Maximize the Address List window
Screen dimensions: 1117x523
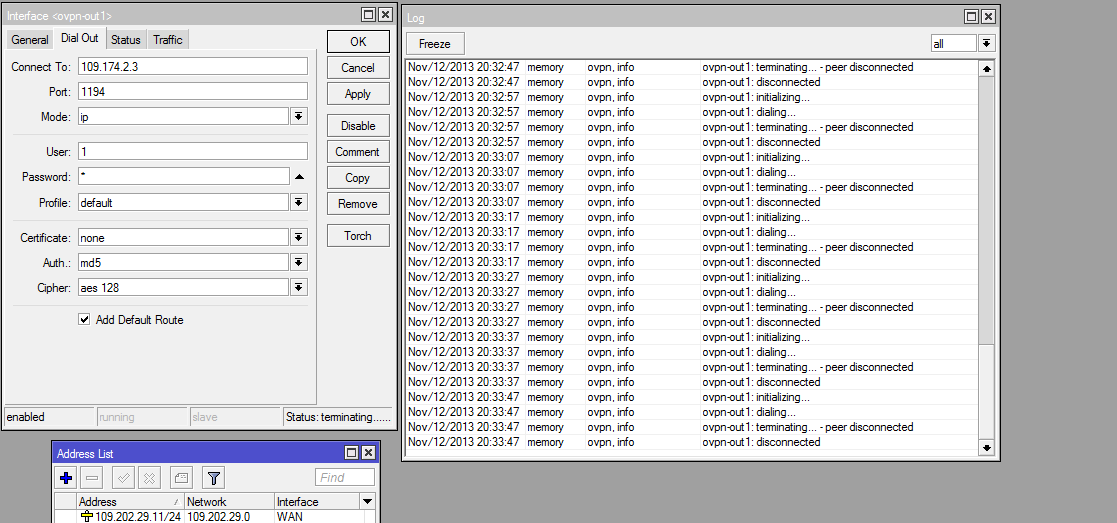pyautogui.click(x=351, y=452)
